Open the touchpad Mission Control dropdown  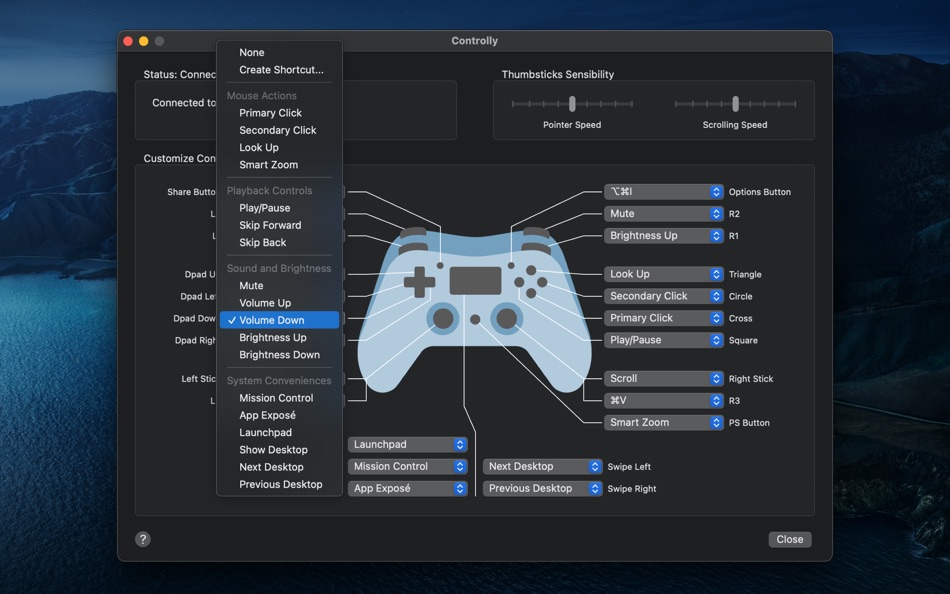pyautogui.click(x=408, y=467)
